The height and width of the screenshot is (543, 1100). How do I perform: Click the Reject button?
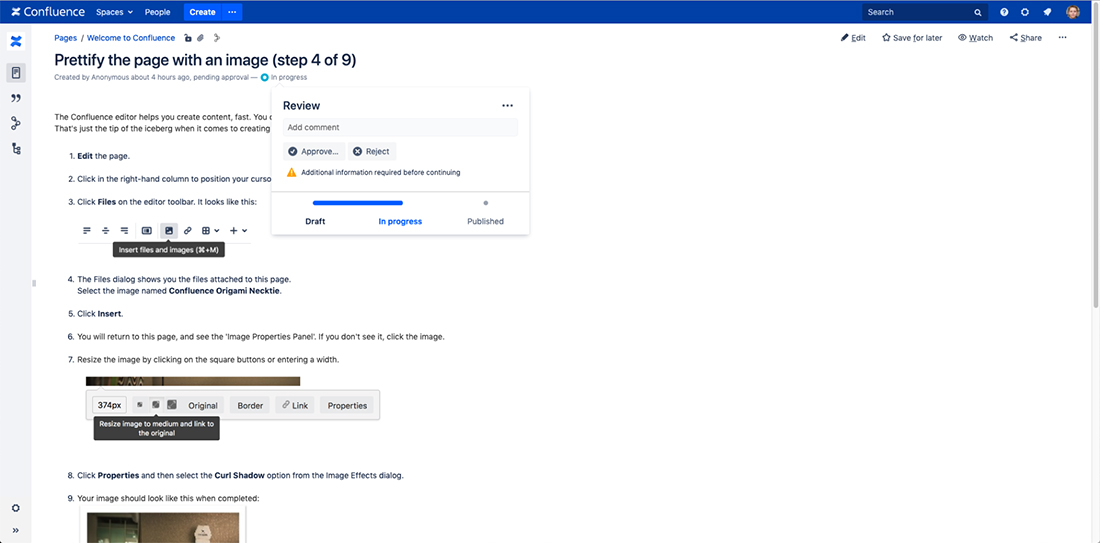pyautogui.click(x=372, y=152)
